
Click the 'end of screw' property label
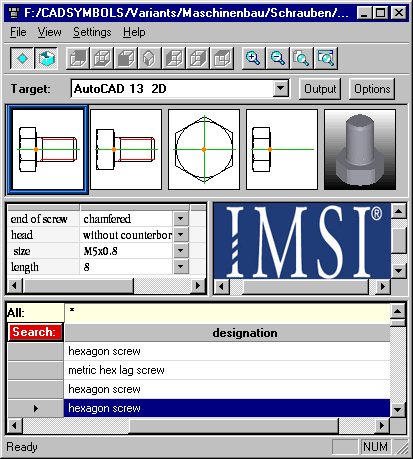click(x=39, y=219)
